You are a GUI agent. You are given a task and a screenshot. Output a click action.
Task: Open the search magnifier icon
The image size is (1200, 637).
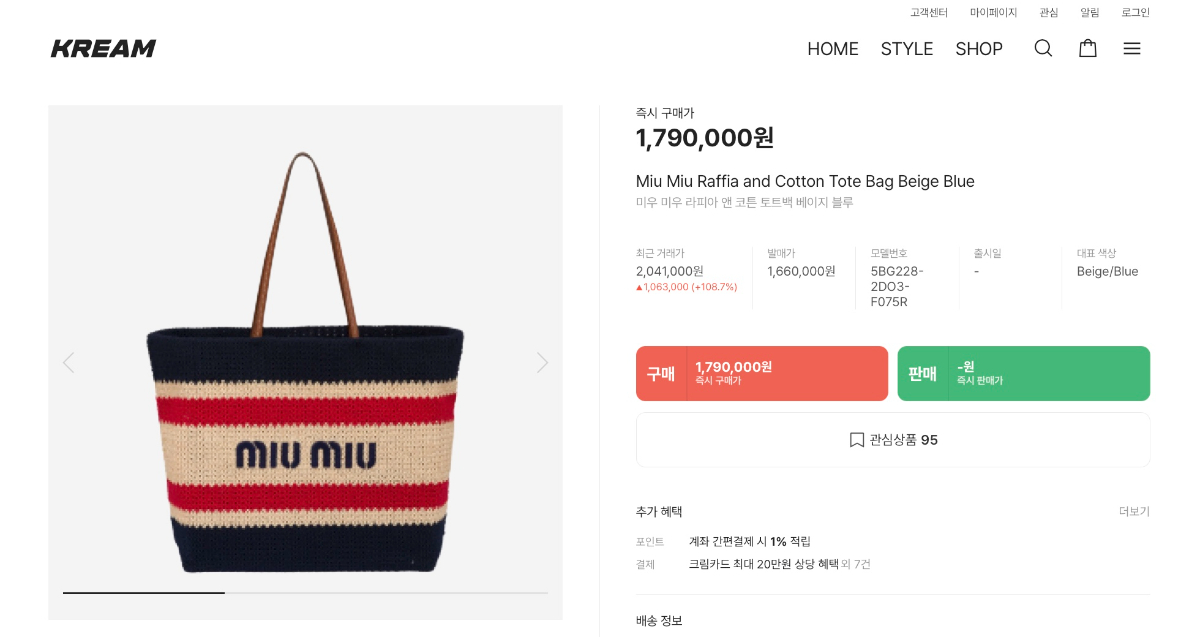point(1043,48)
